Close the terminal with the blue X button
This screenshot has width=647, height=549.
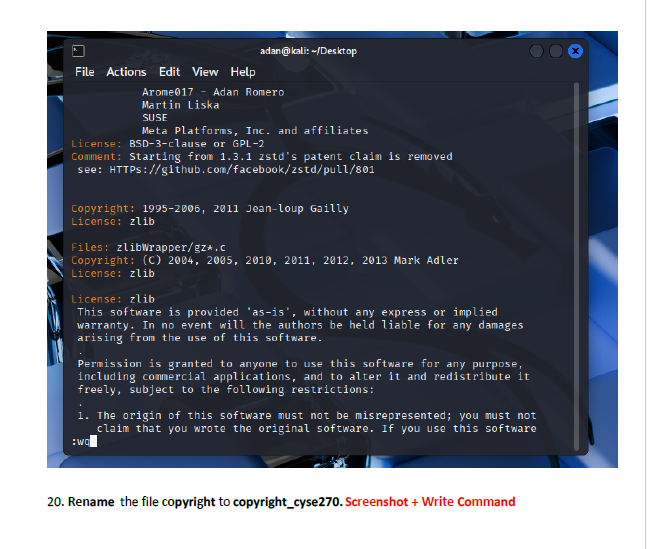tap(574, 51)
